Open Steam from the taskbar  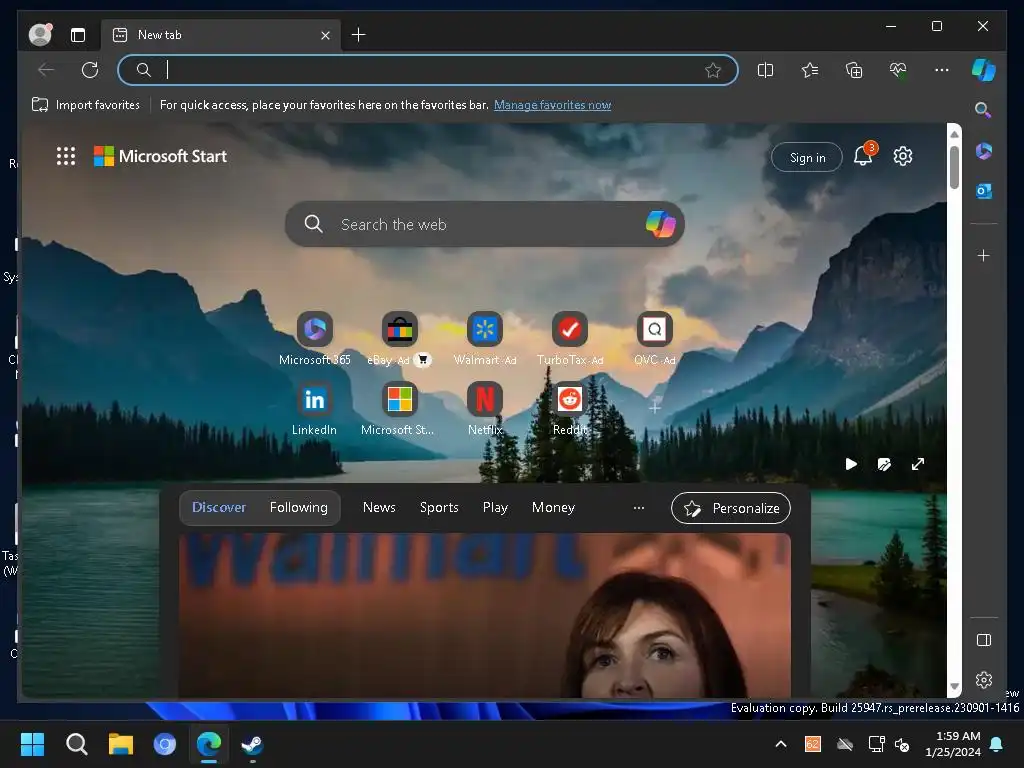click(x=253, y=744)
